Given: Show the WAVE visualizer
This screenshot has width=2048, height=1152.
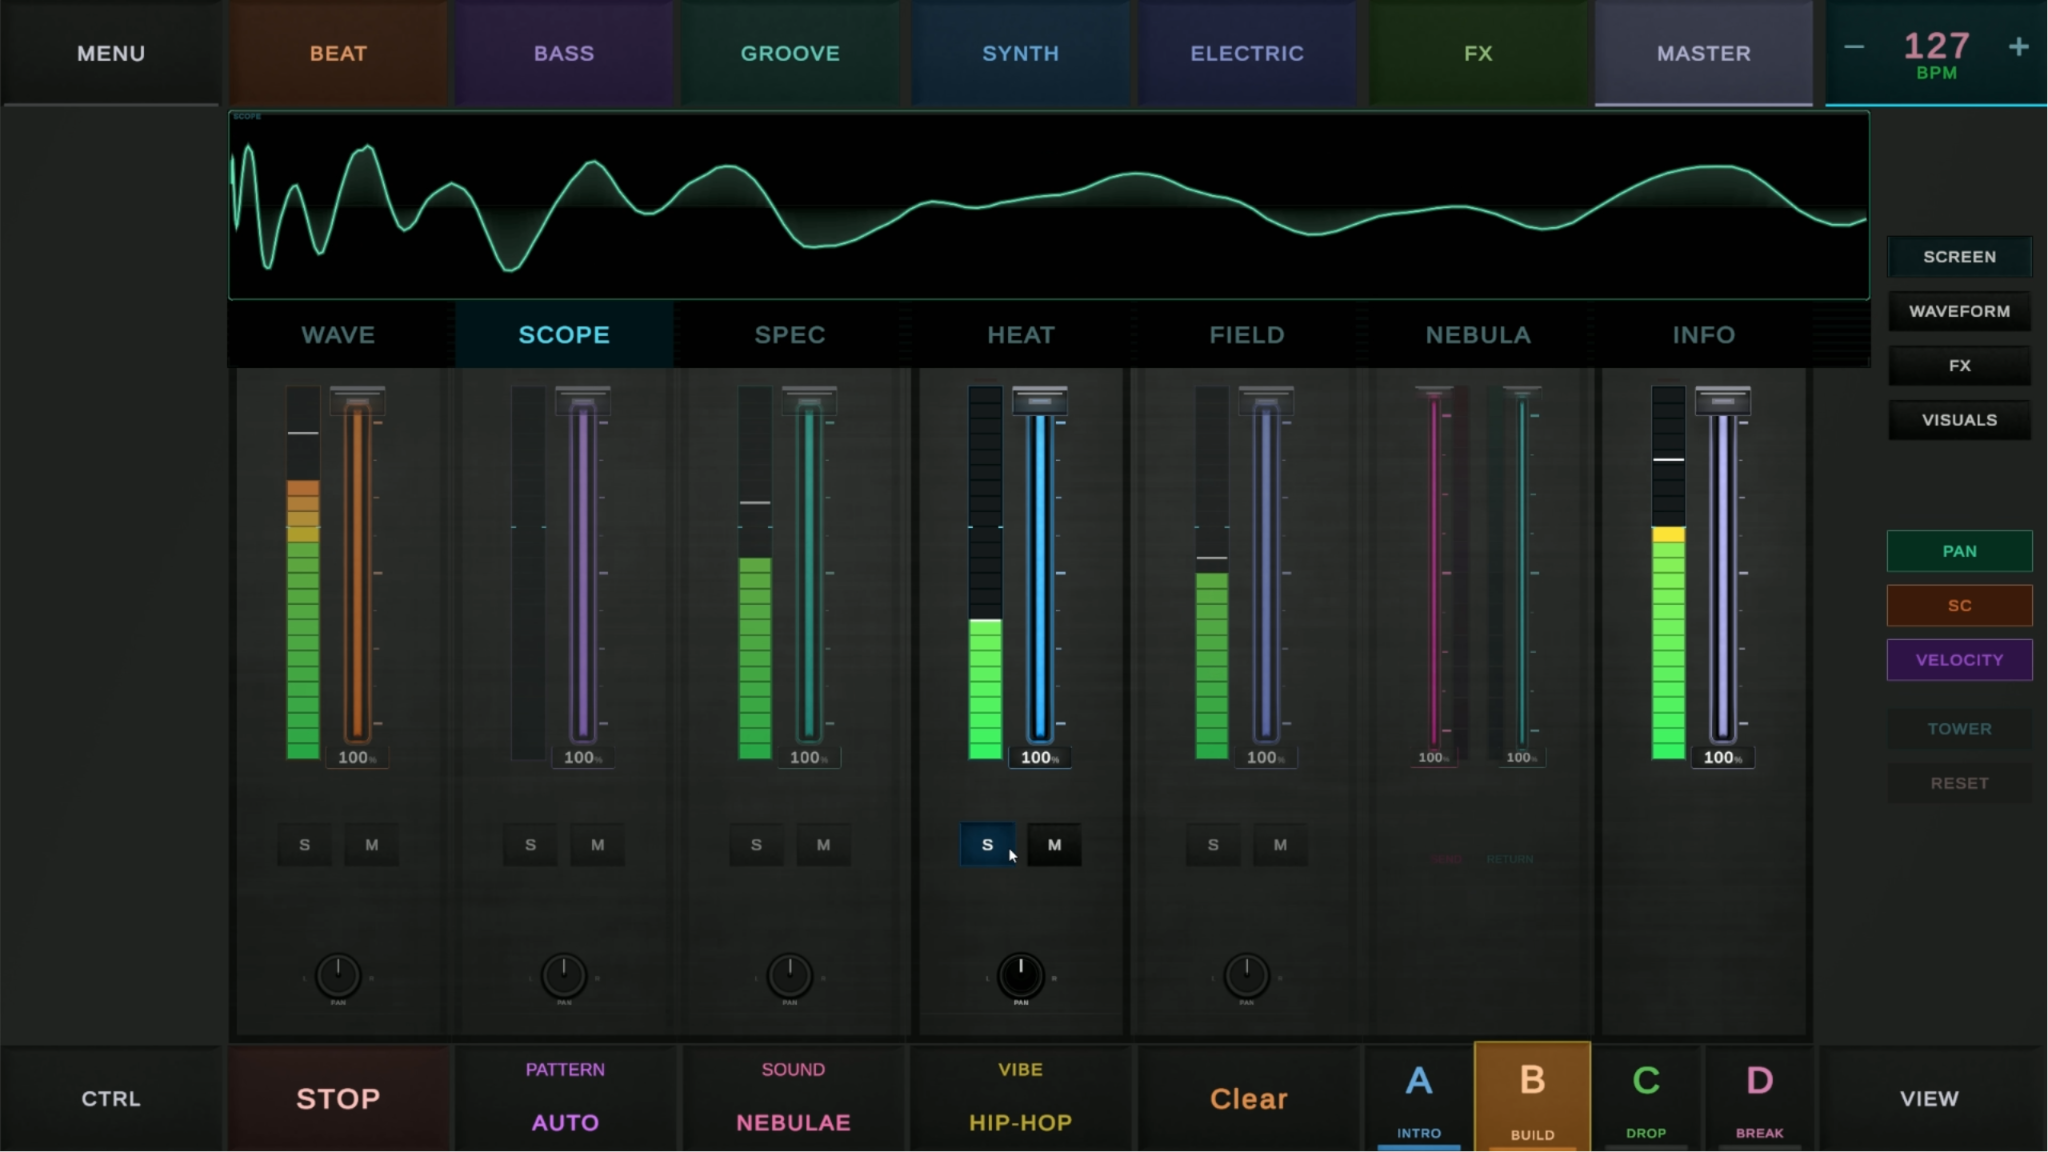Looking at the screenshot, I should coord(338,335).
